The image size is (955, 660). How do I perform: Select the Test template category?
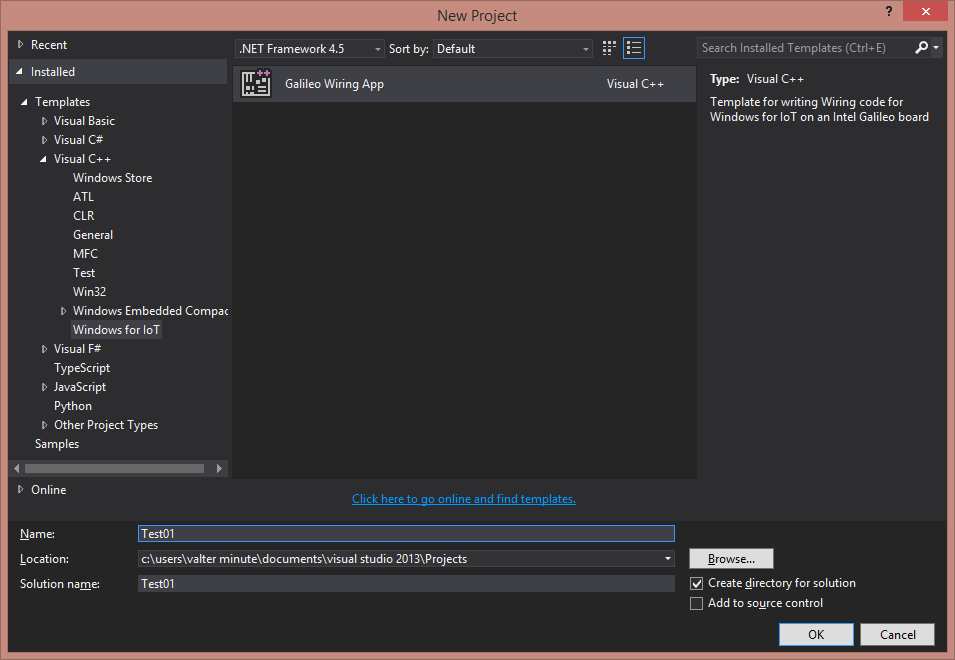tap(84, 273)
